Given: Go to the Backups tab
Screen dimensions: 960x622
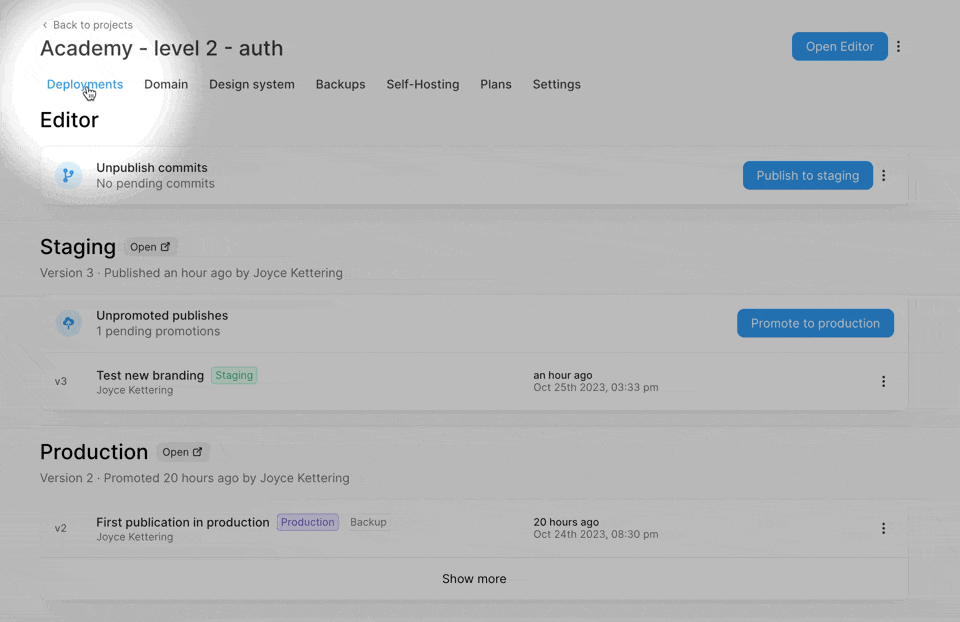Looking at the screenshot, I should [340, 85].
